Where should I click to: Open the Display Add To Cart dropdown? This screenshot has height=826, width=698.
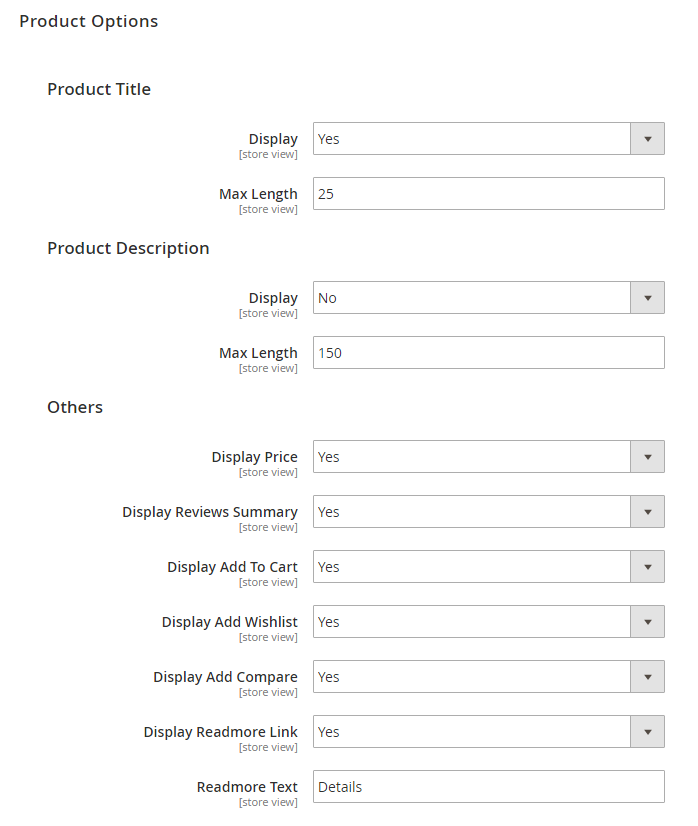pos(488,567)
